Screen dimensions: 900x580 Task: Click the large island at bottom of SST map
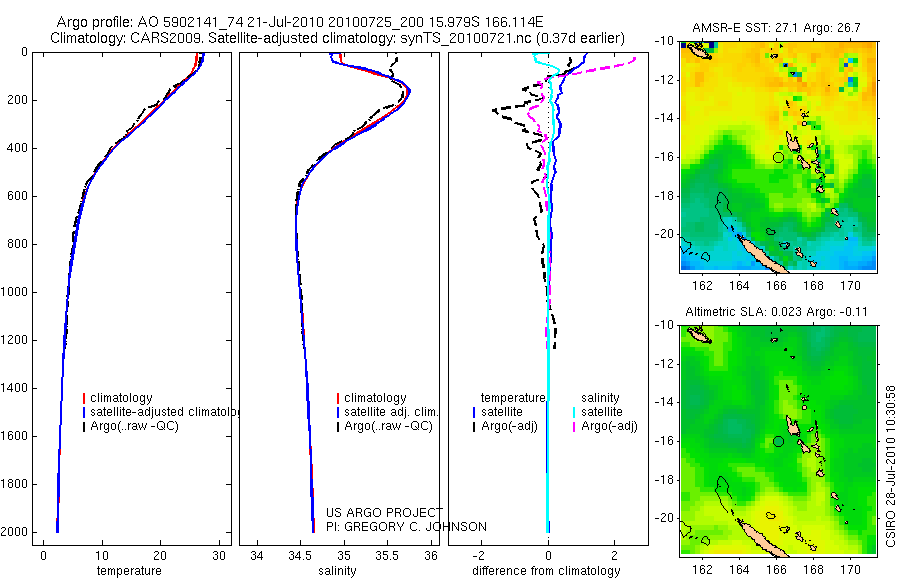coord(762,254)
